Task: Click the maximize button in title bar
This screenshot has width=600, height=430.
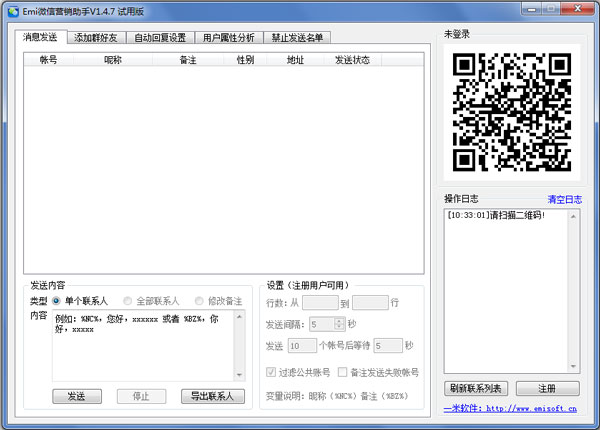Action: (x=551, y=9)
